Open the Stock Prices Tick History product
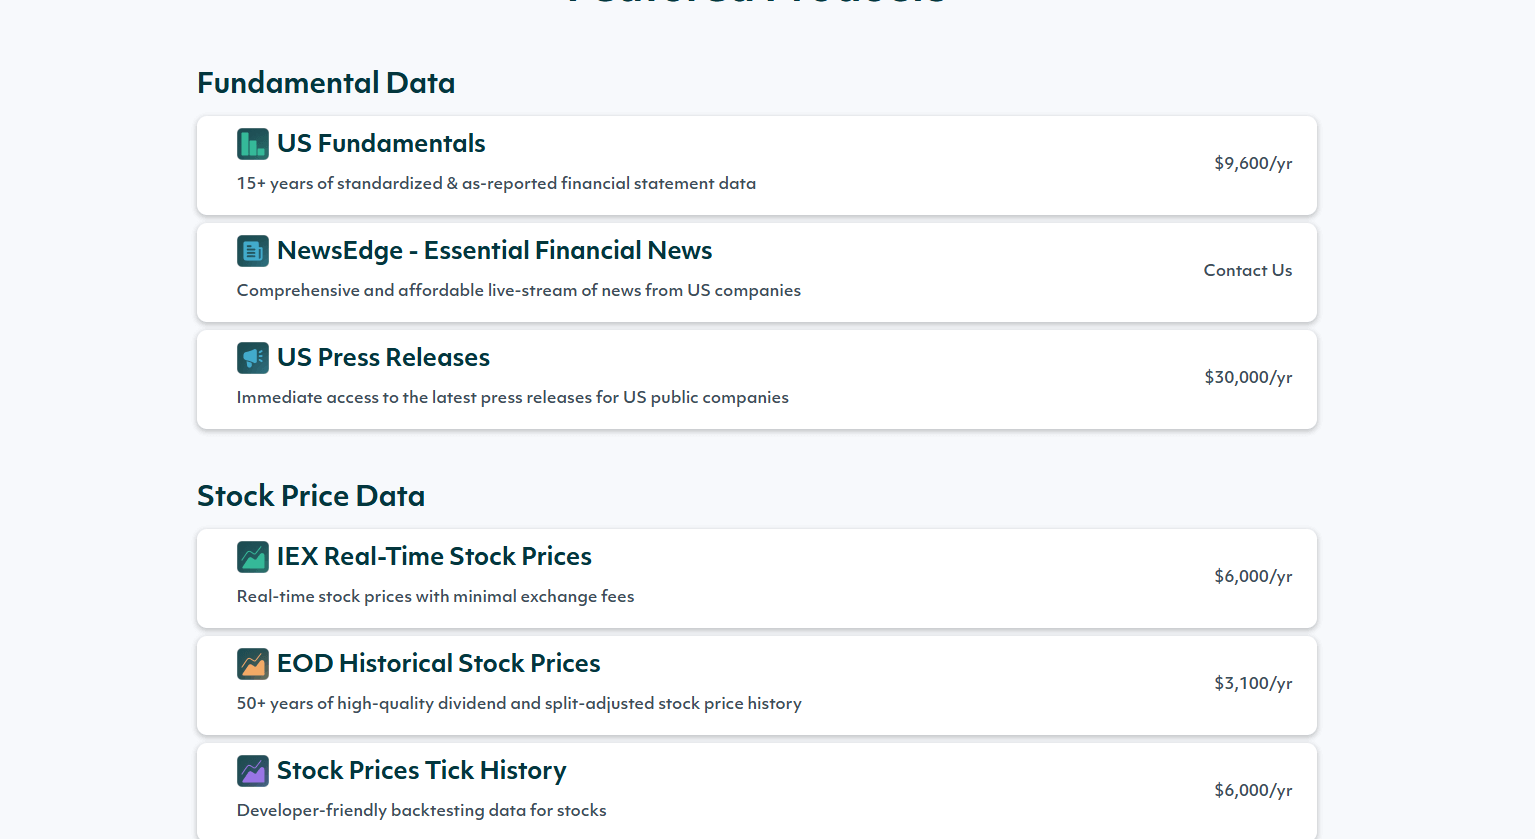This screenshot has width=1535, height=839. point(422,771)
